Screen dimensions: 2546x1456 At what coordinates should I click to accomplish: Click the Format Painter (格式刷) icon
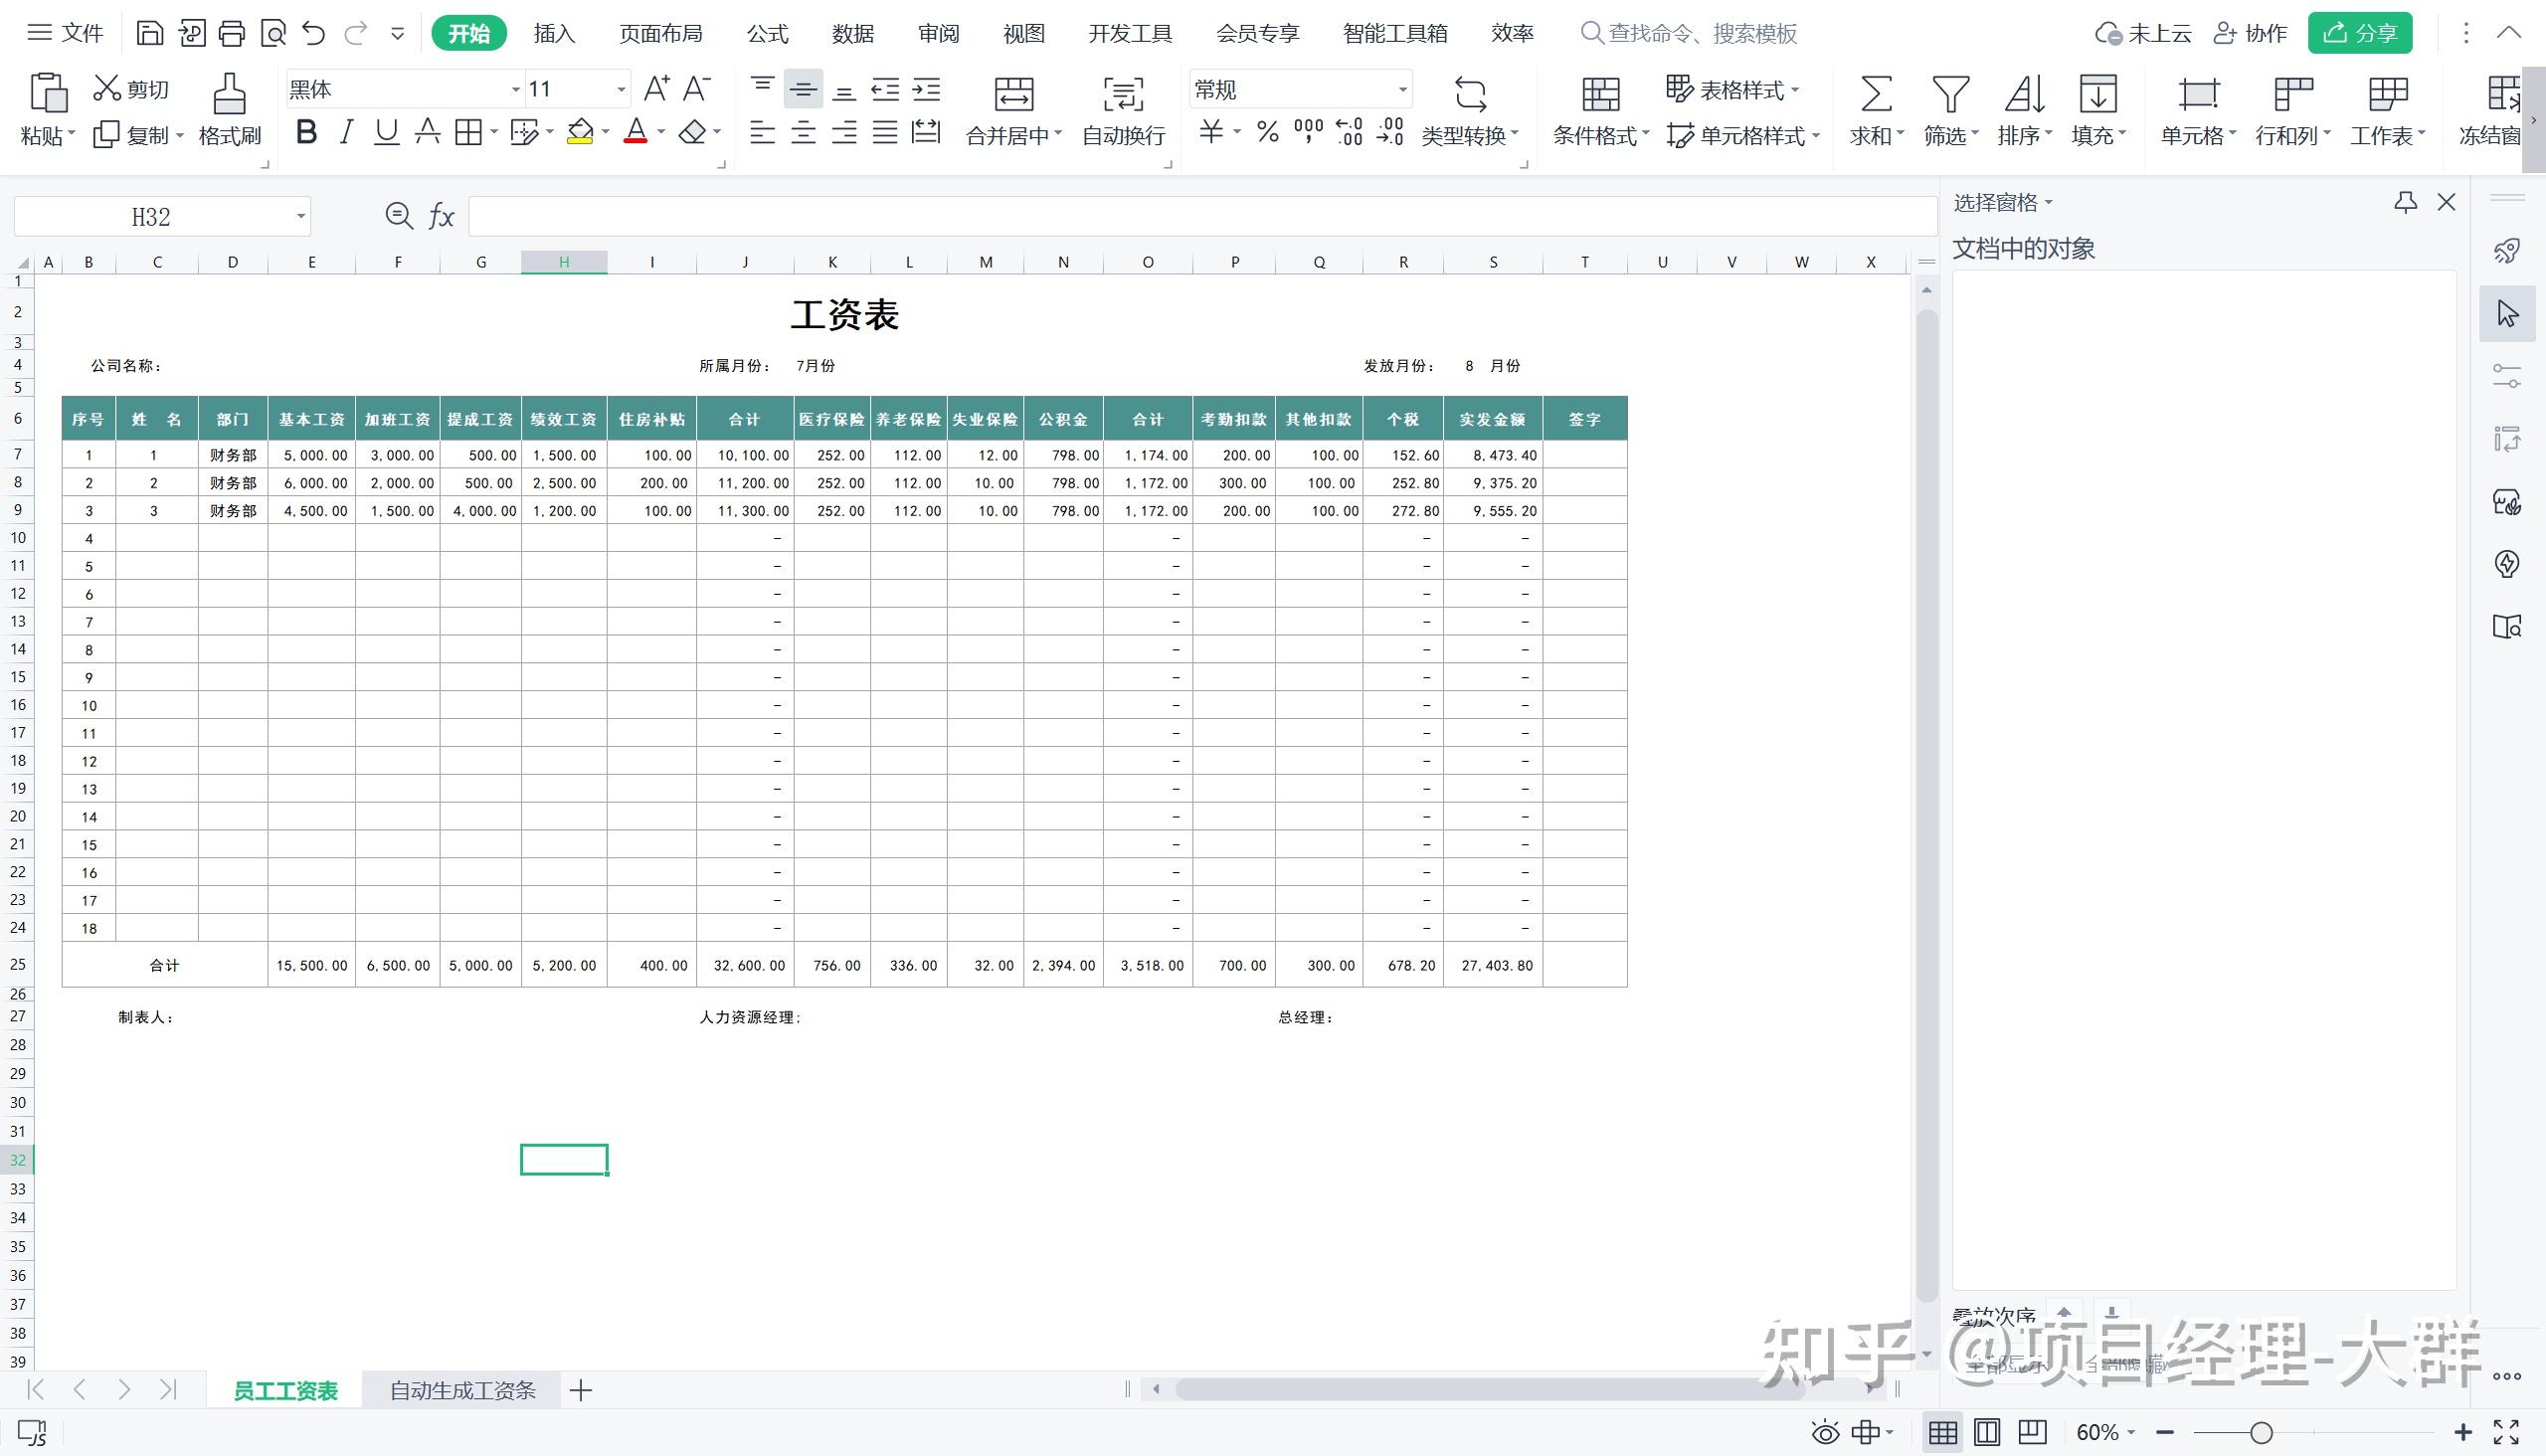229,94
